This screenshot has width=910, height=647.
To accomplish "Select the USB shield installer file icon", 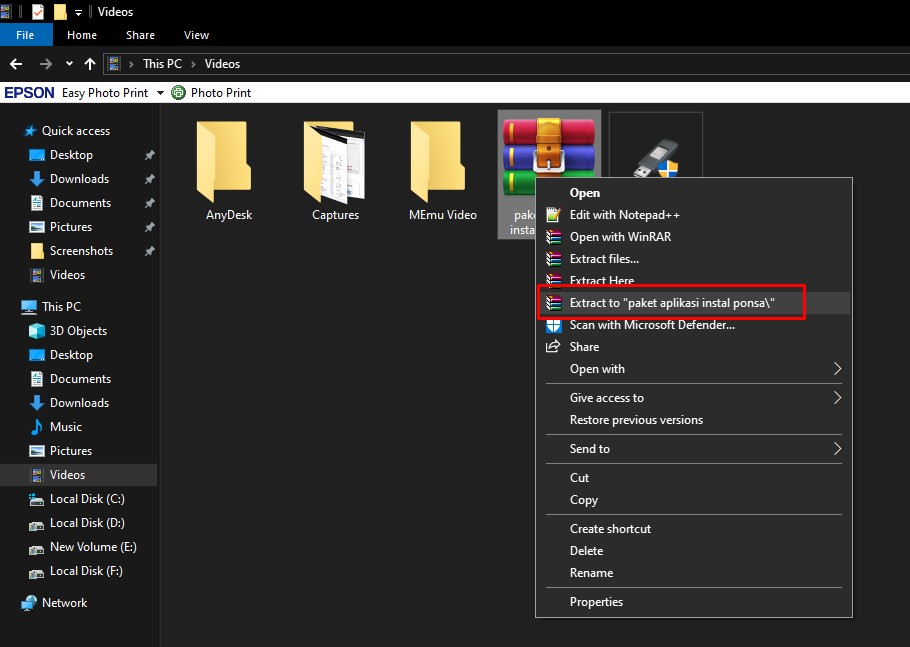I will pyautogui.click(x=656, y=158).
